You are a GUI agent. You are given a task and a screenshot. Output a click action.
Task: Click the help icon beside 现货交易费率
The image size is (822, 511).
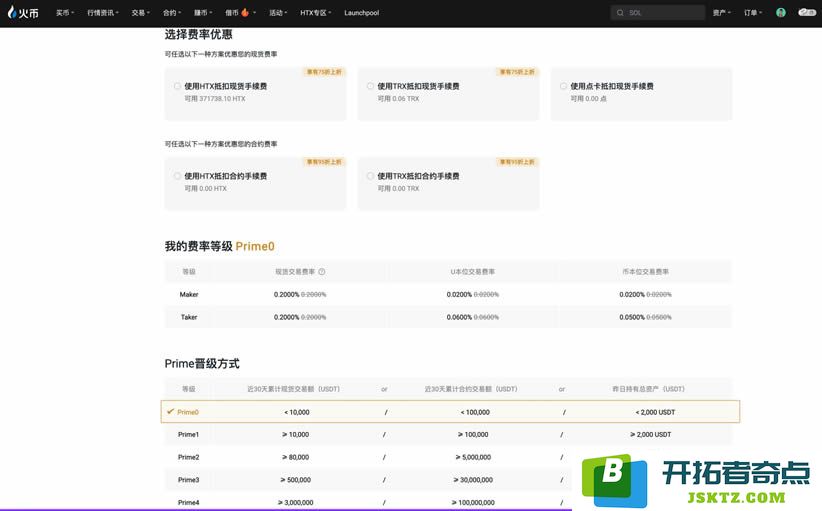(322, 271)
